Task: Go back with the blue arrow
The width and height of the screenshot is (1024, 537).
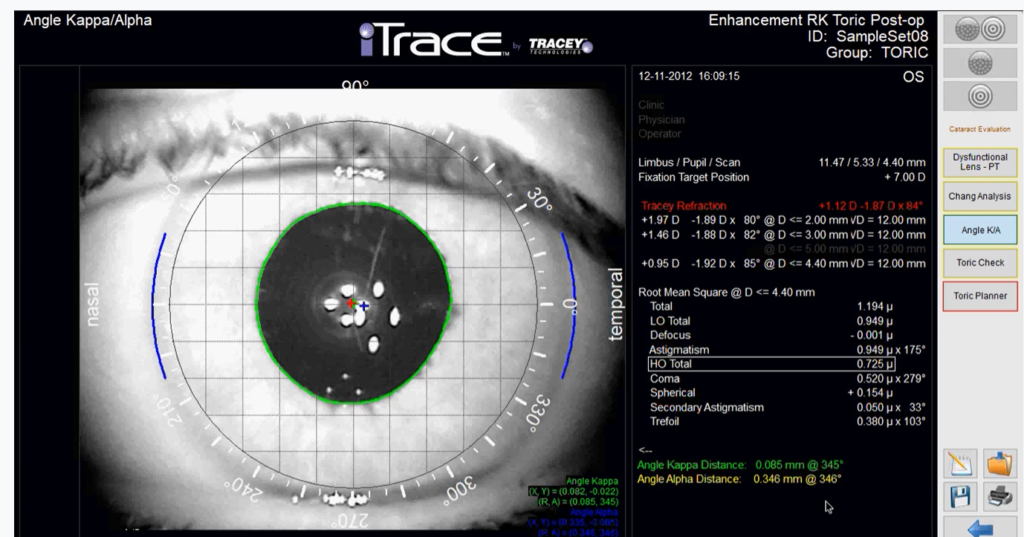Action: coord(980,528)
